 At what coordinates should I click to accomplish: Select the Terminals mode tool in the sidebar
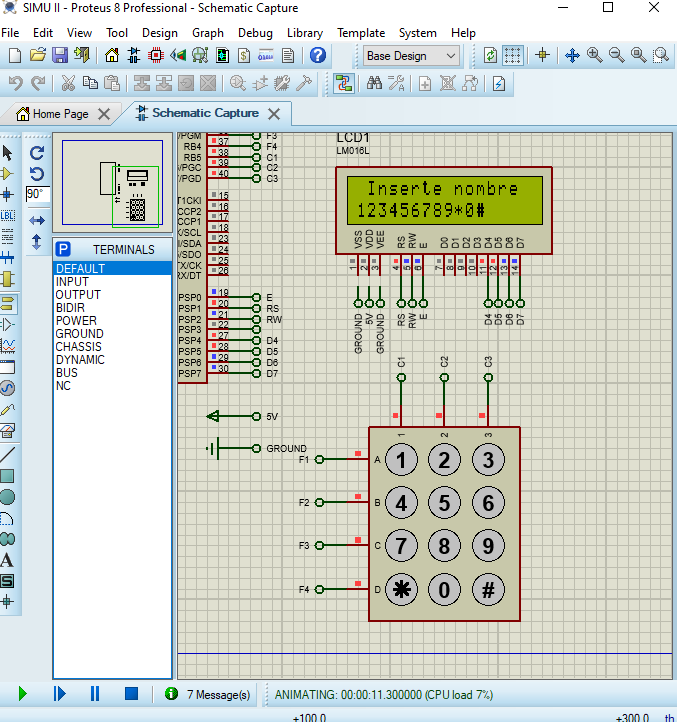pyautogui.click(x=8, y=304)
